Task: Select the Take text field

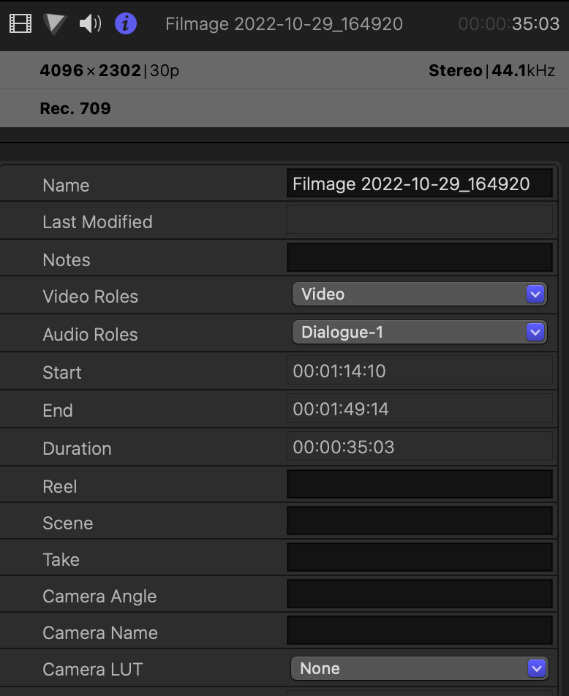Action: coord(419,558)
